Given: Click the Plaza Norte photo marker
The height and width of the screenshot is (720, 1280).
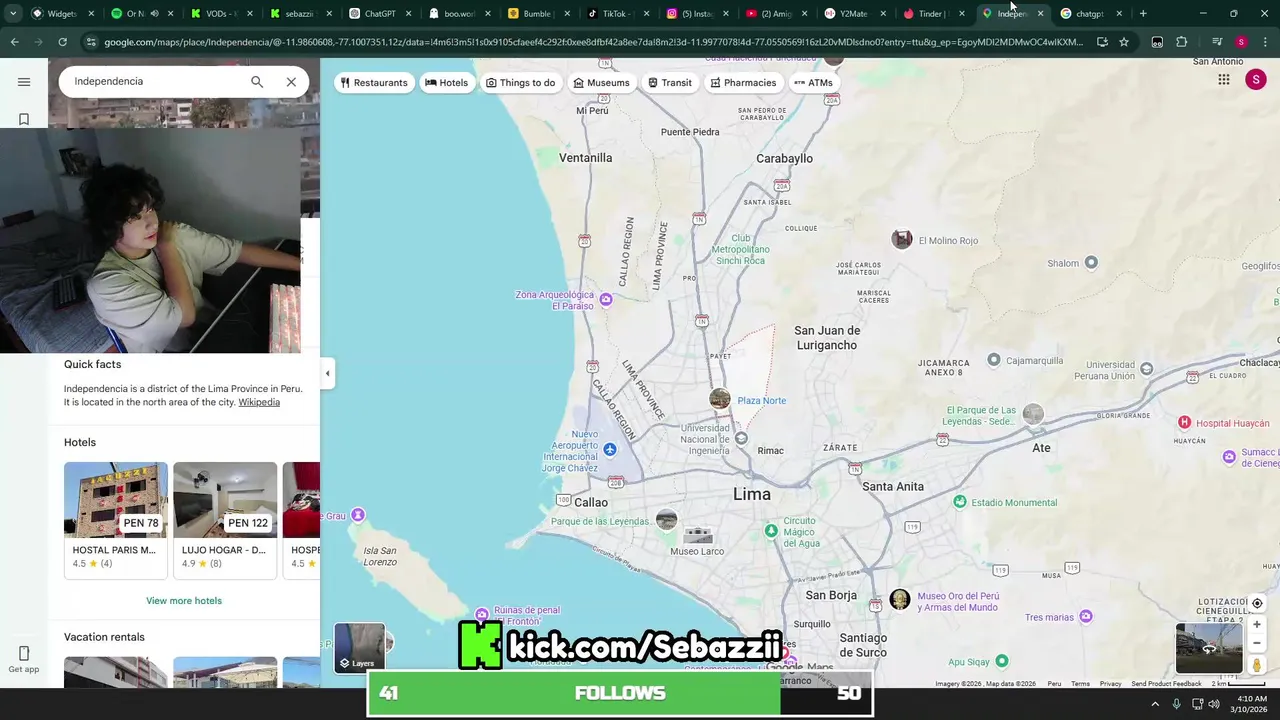Looking at the screenshot, I should [719, 399].
